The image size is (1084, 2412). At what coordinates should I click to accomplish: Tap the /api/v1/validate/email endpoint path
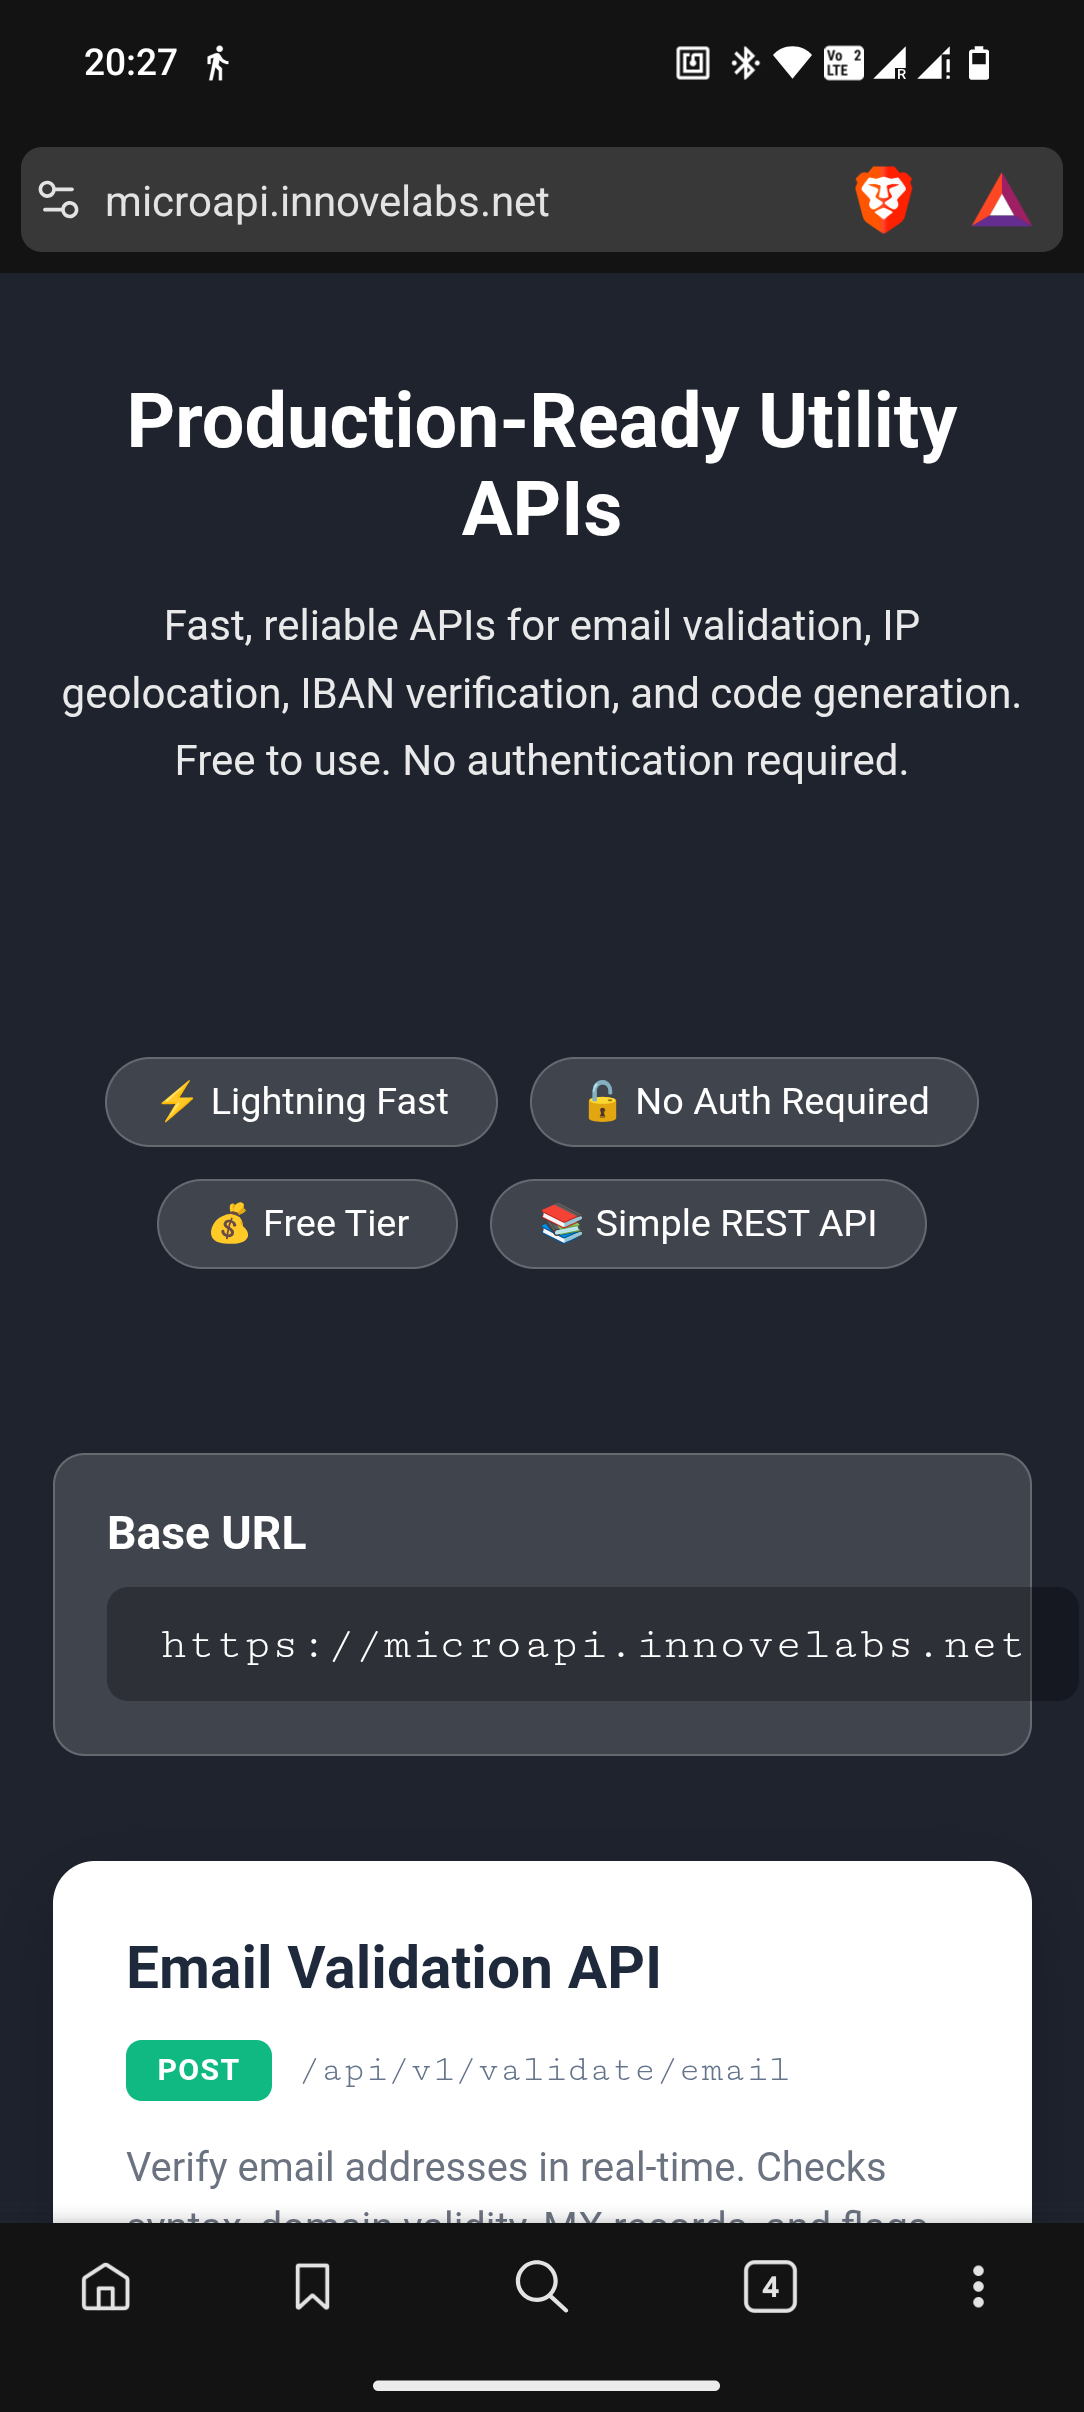pyautogui.click(x=545, y=2070)
